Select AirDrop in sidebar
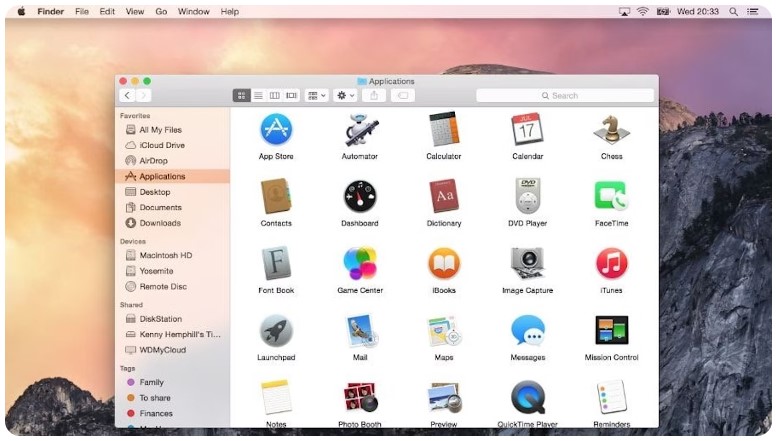 point(173,161)
